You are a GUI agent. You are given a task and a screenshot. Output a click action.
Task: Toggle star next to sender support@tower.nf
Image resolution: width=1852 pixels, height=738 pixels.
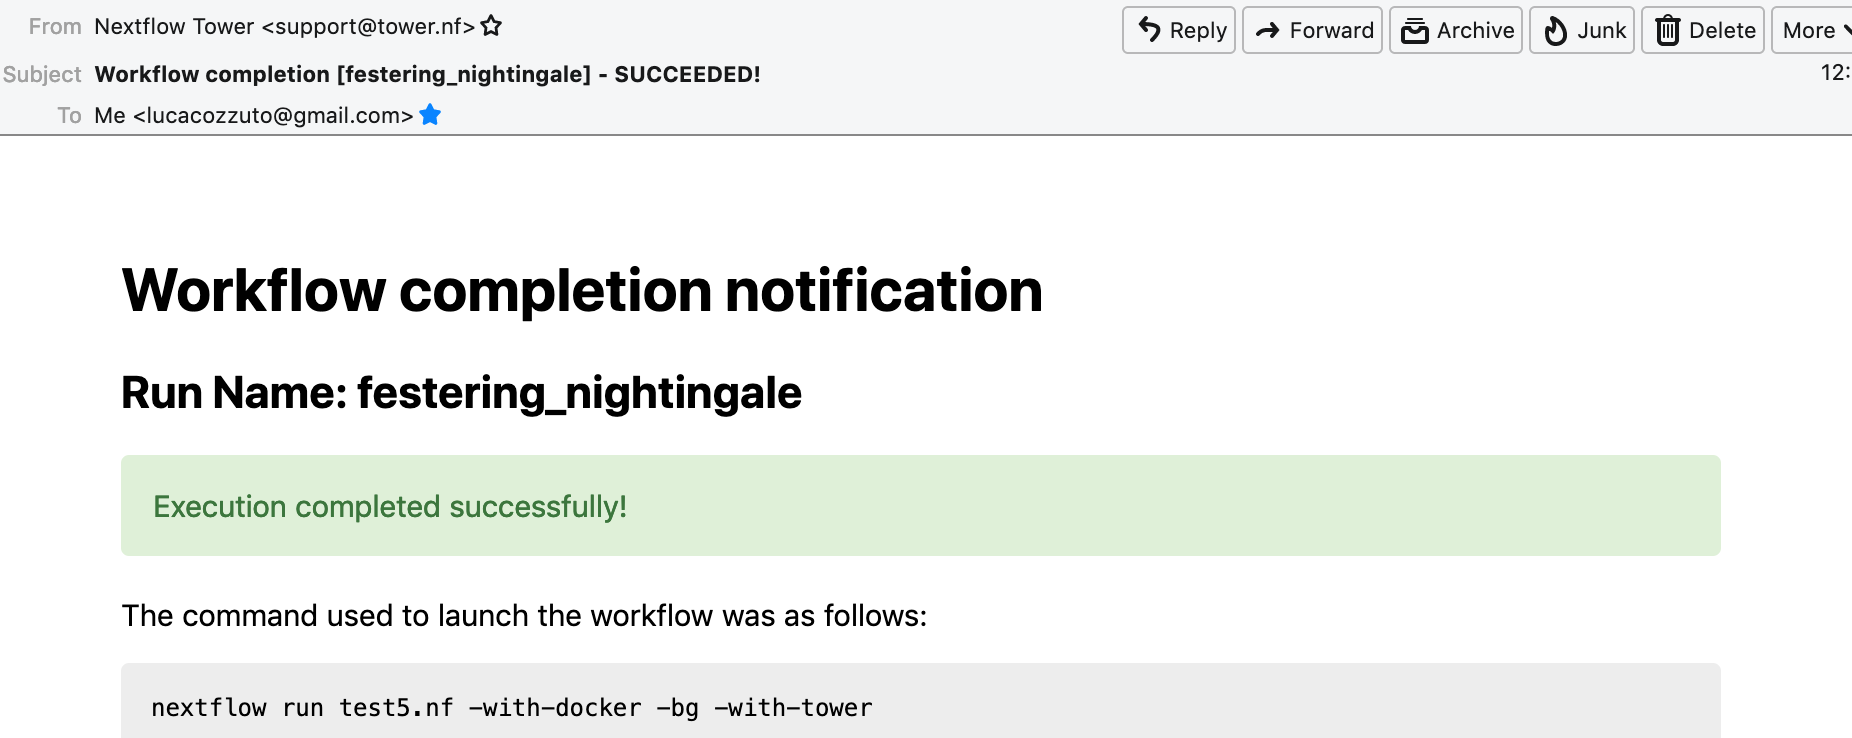(491, 26)
